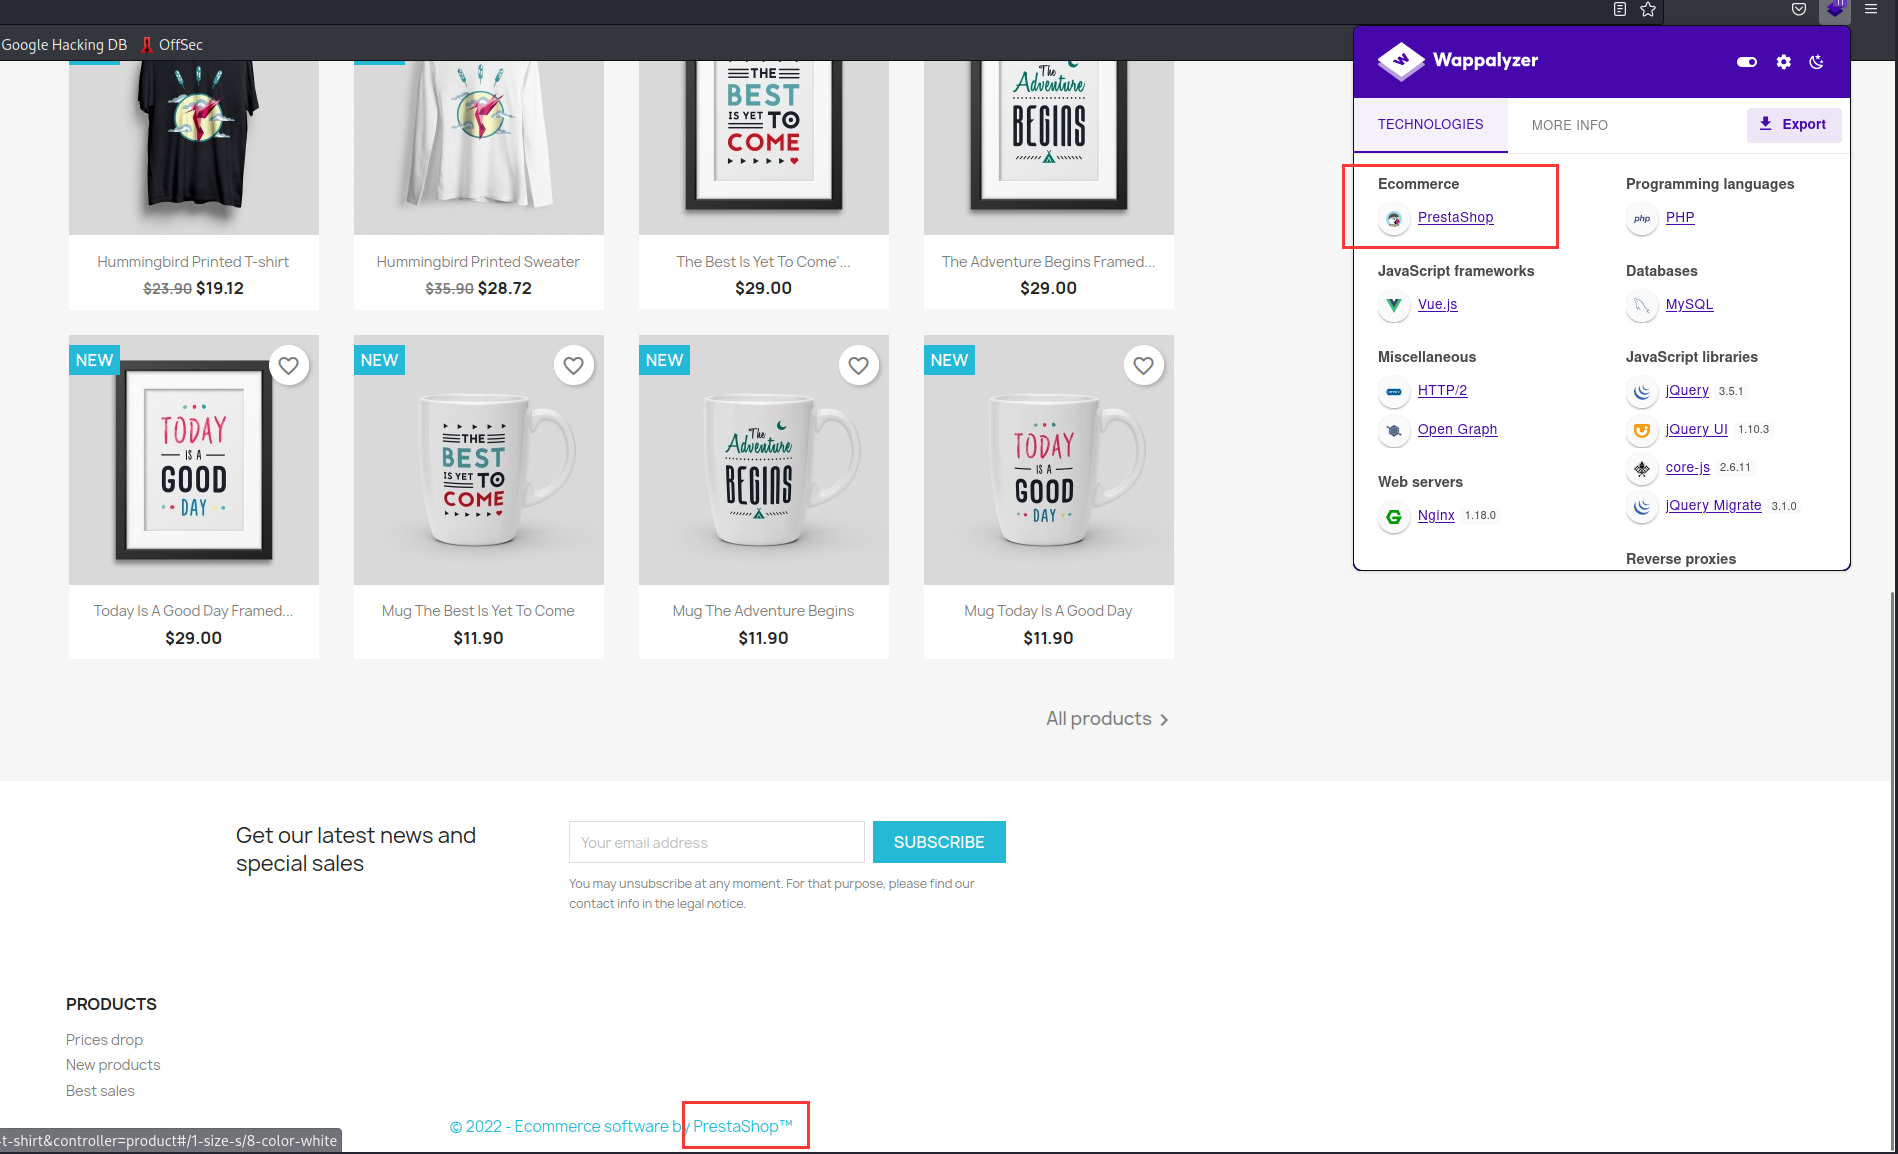Switch to the MORE INFO tab
This screenshot has width=1898, height=1154.
[1569, 125]
